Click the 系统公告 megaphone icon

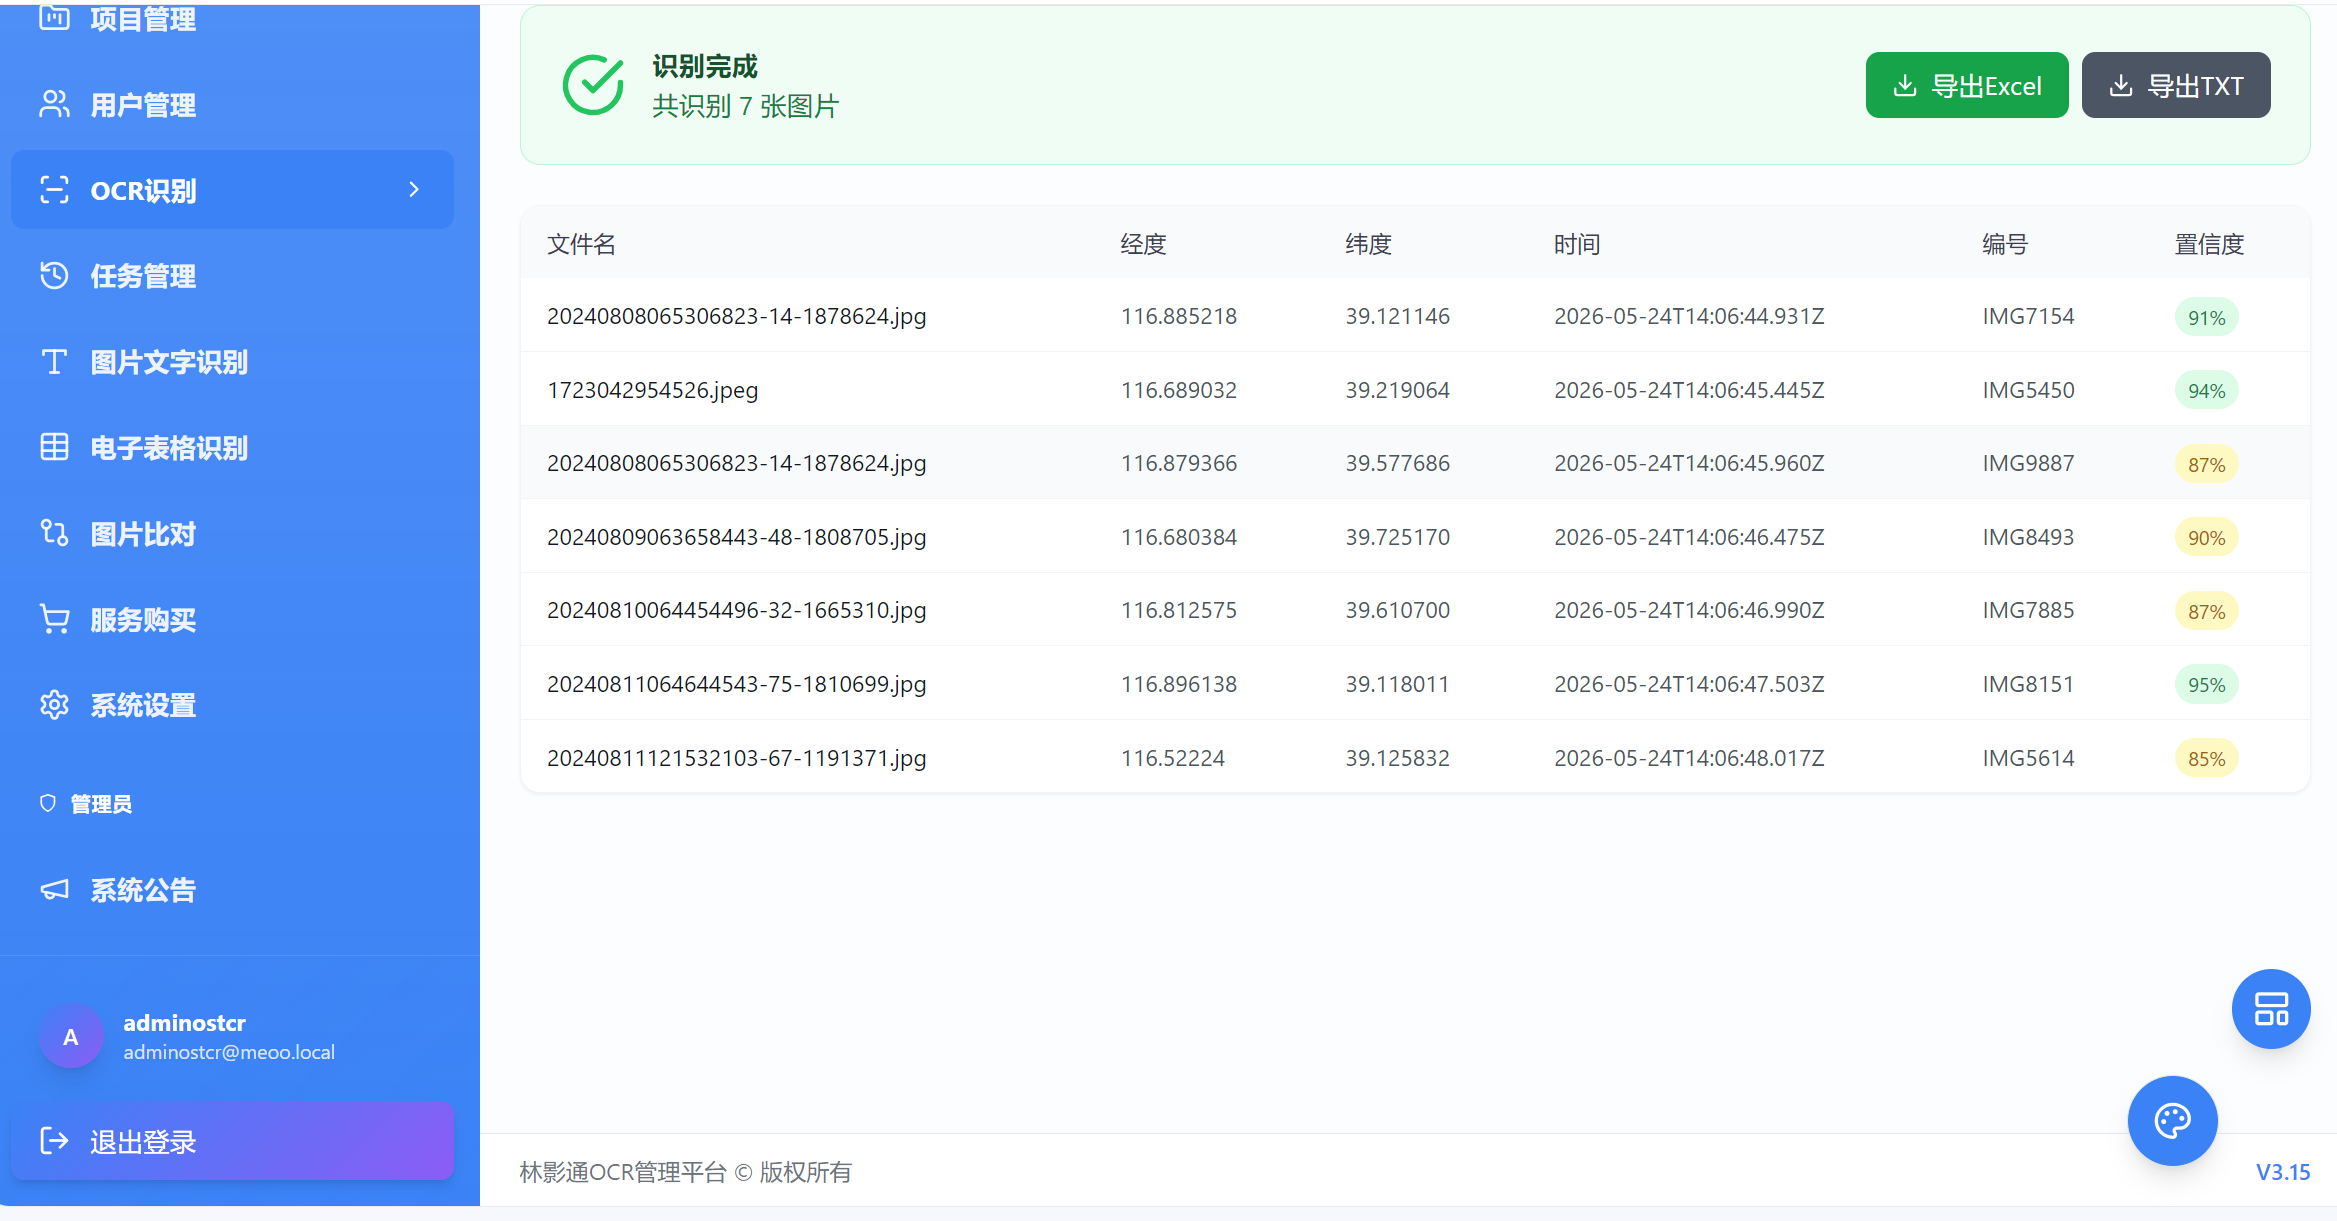(x=54, y=889)
